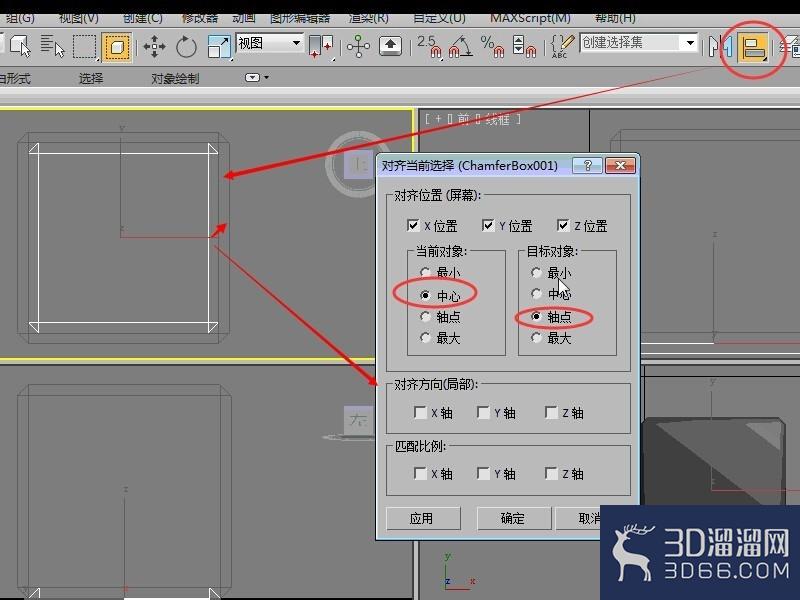
Task: Toggle the 2.5D Snaps icon
Action: [430, 46]
